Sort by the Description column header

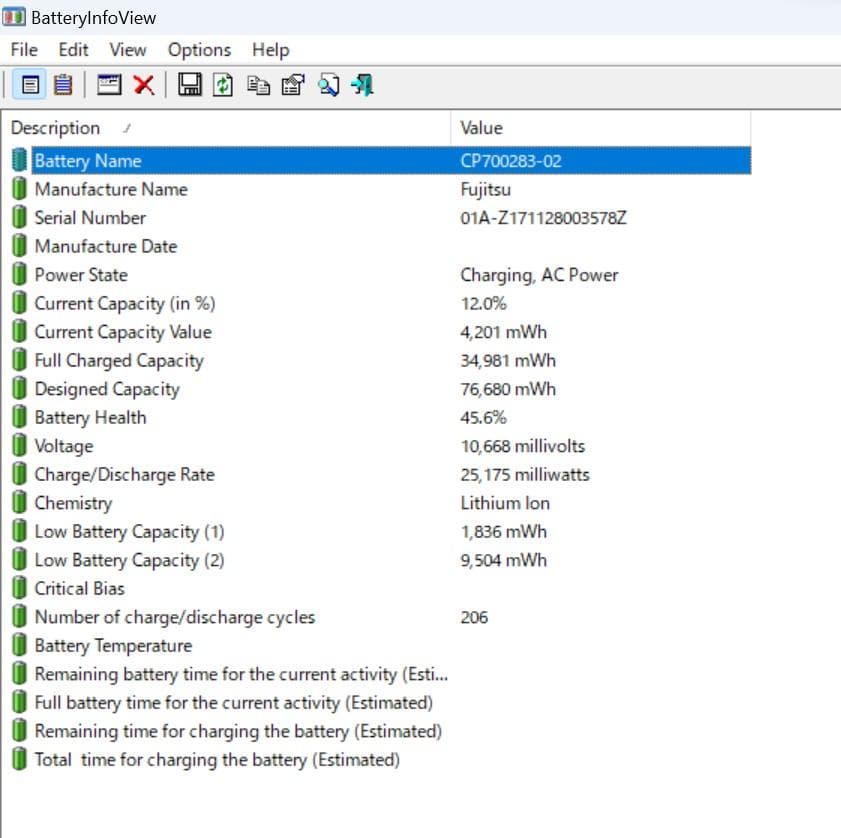(56, 128)
